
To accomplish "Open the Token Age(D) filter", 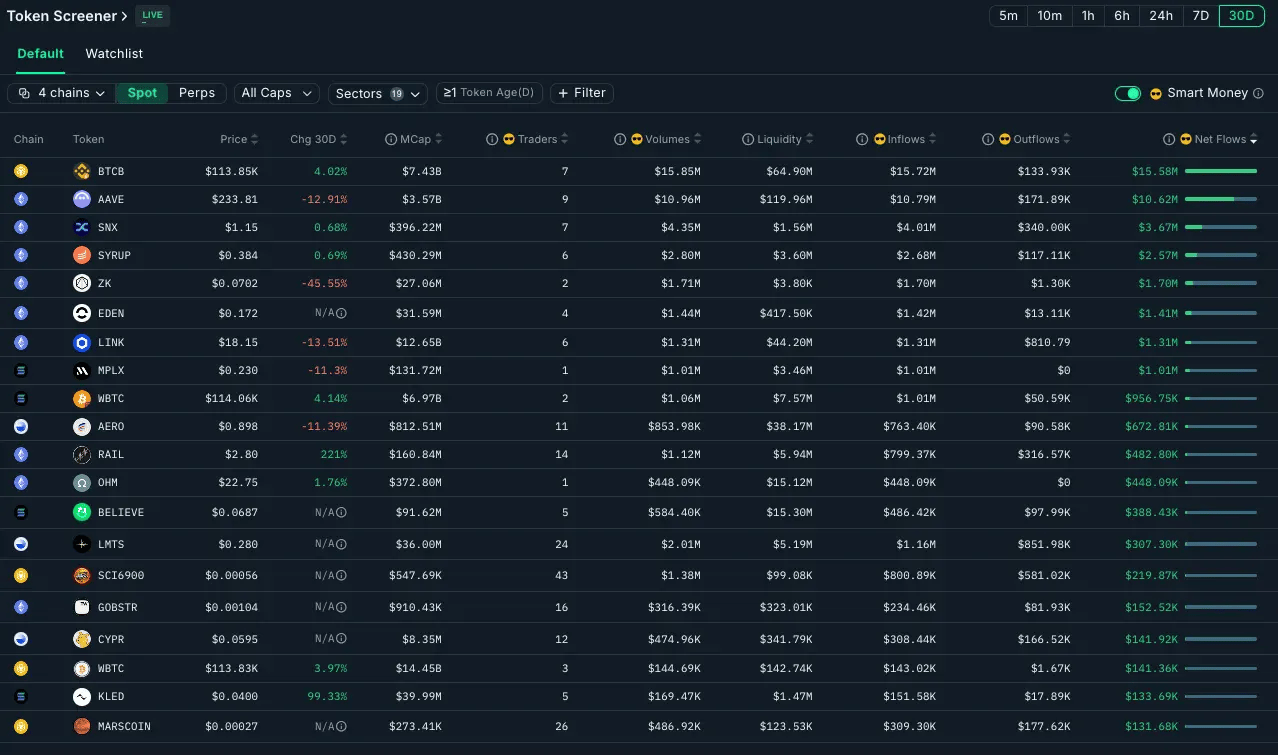I will (489, 93).
